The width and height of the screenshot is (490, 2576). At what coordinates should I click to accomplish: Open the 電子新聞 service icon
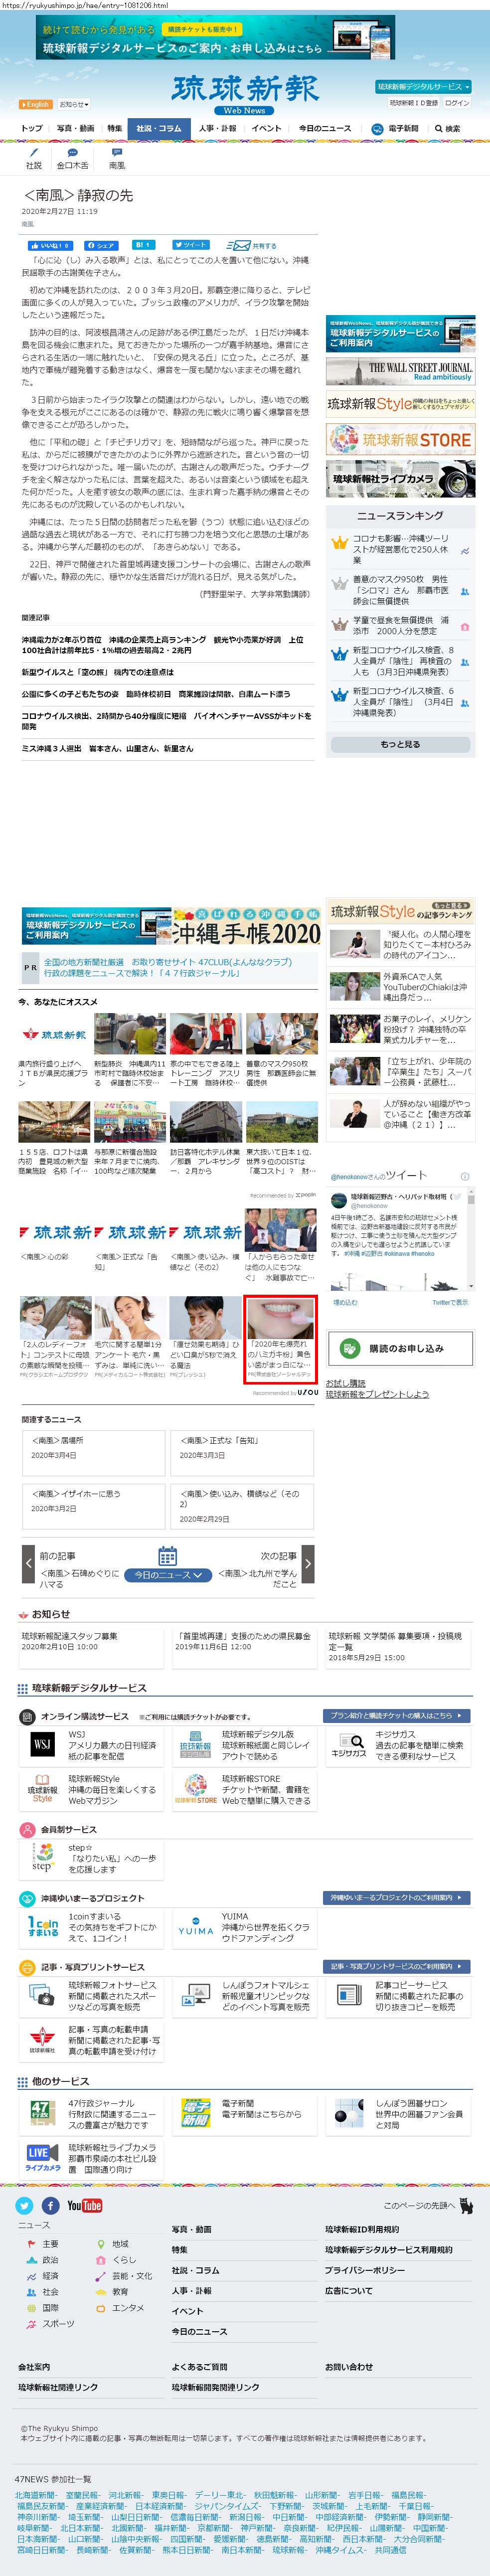click(x=195, y=2112)
